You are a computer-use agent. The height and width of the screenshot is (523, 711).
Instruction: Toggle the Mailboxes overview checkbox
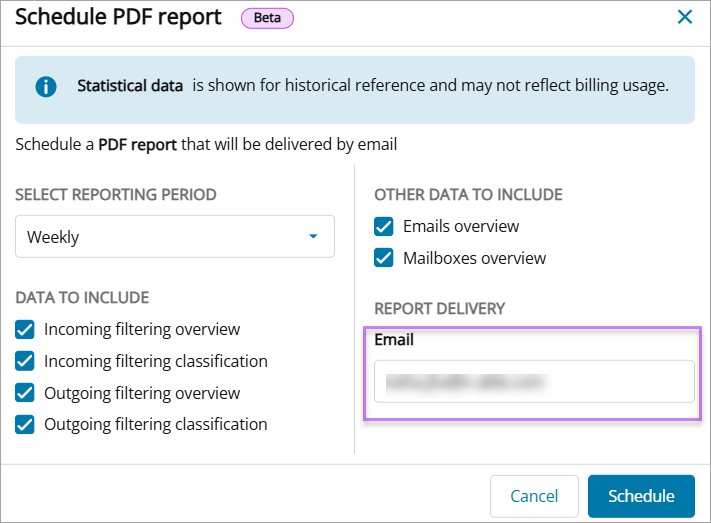point(384,258)
